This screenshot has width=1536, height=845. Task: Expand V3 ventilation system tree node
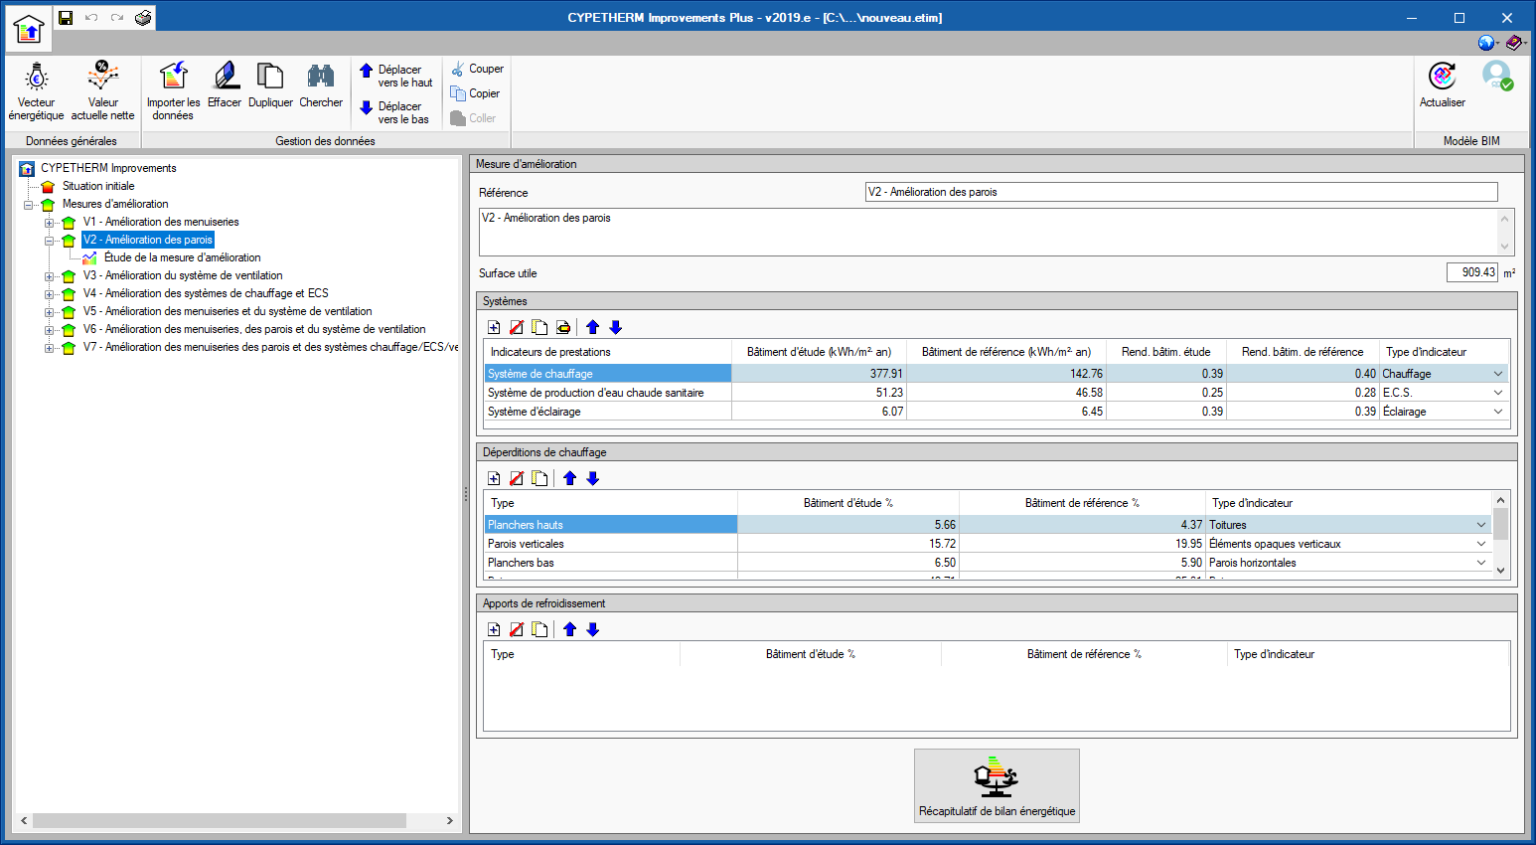point(49,276)
